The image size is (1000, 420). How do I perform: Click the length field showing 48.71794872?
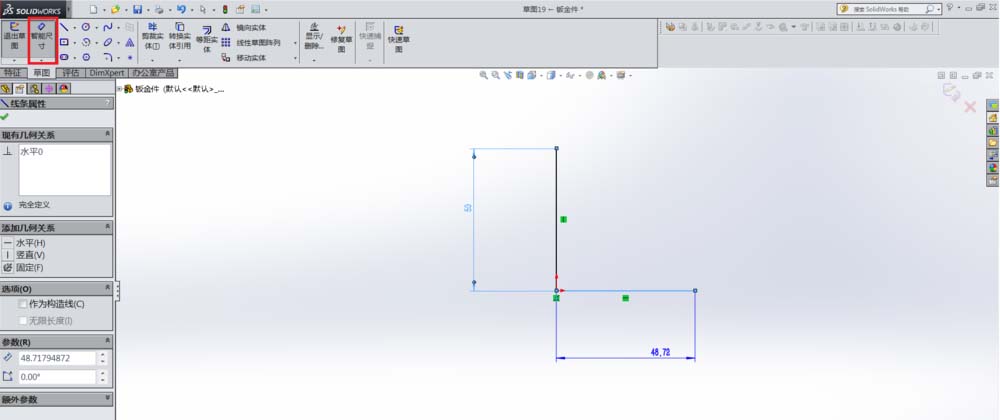pyautogui.click(x=57, y=358)
